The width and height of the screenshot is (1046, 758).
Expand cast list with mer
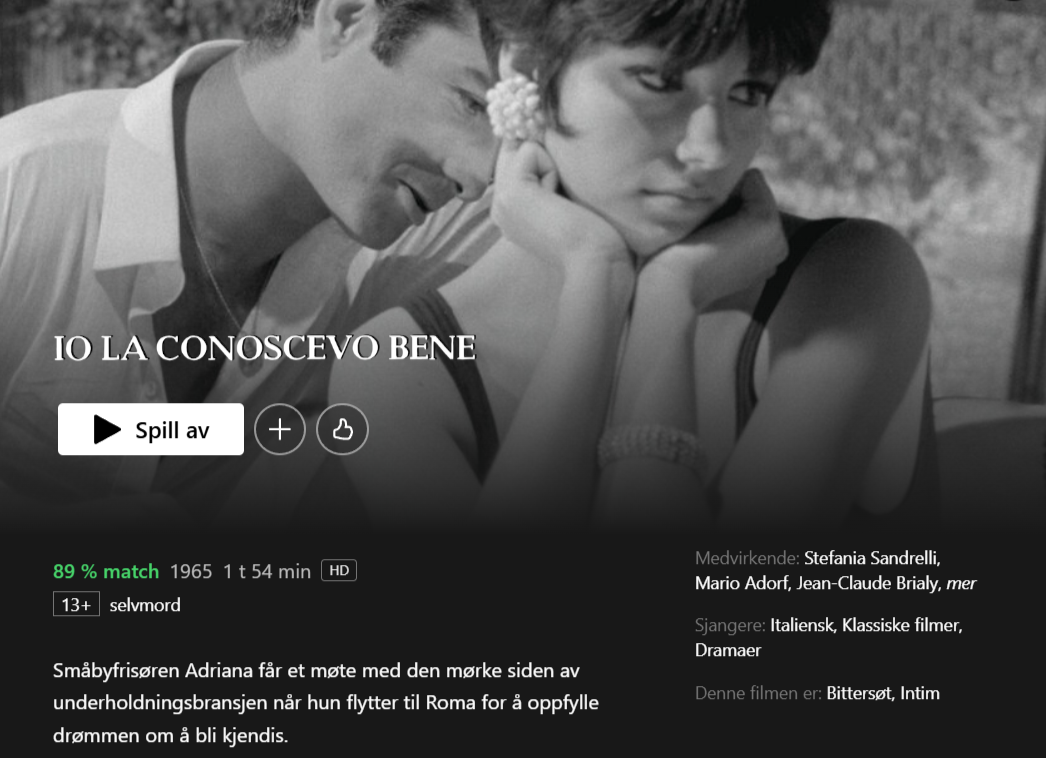coord(961,583)
